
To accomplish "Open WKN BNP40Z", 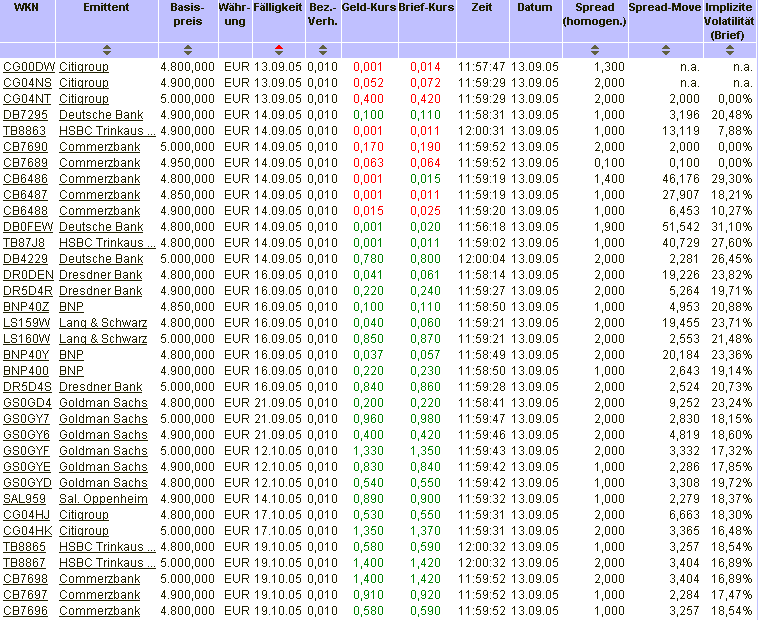I will (x=26, y=306).
